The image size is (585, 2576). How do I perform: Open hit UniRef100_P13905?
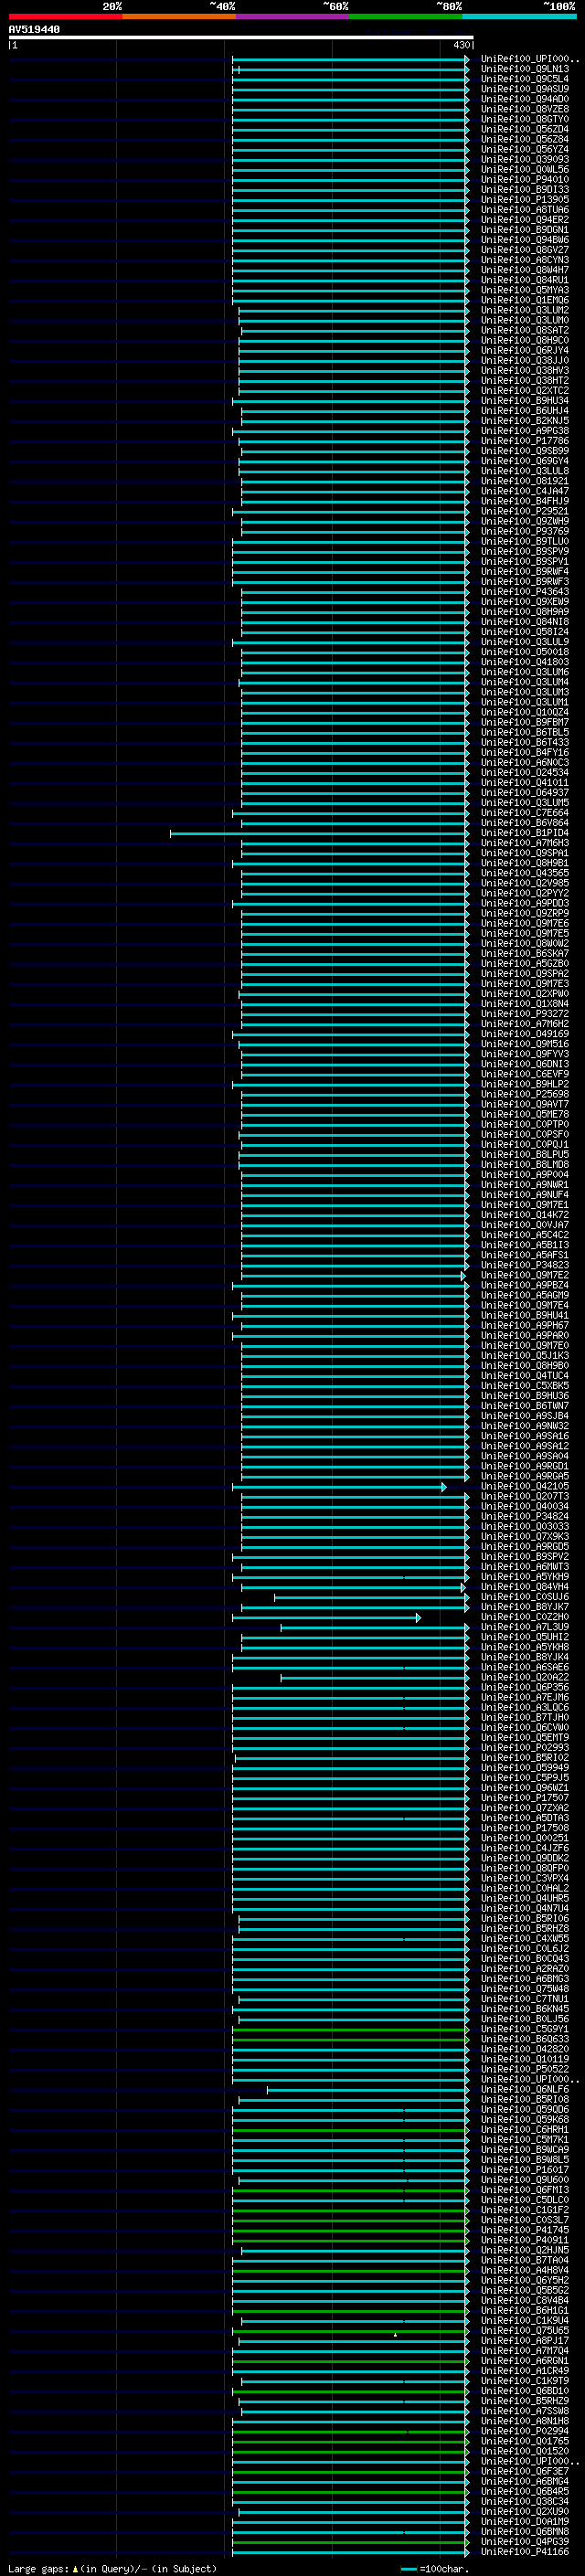(525, 200)
